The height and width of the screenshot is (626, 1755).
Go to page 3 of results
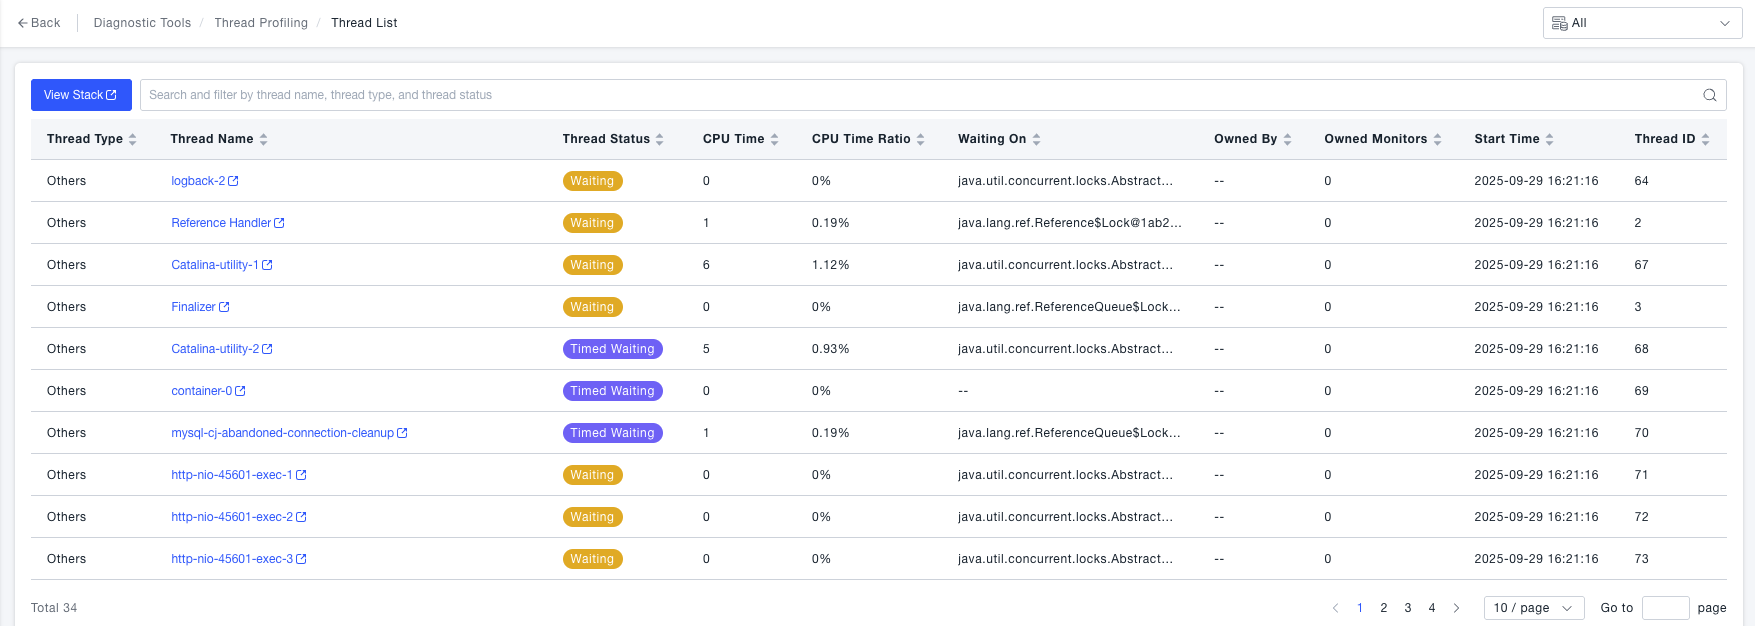click(1408, 608)
